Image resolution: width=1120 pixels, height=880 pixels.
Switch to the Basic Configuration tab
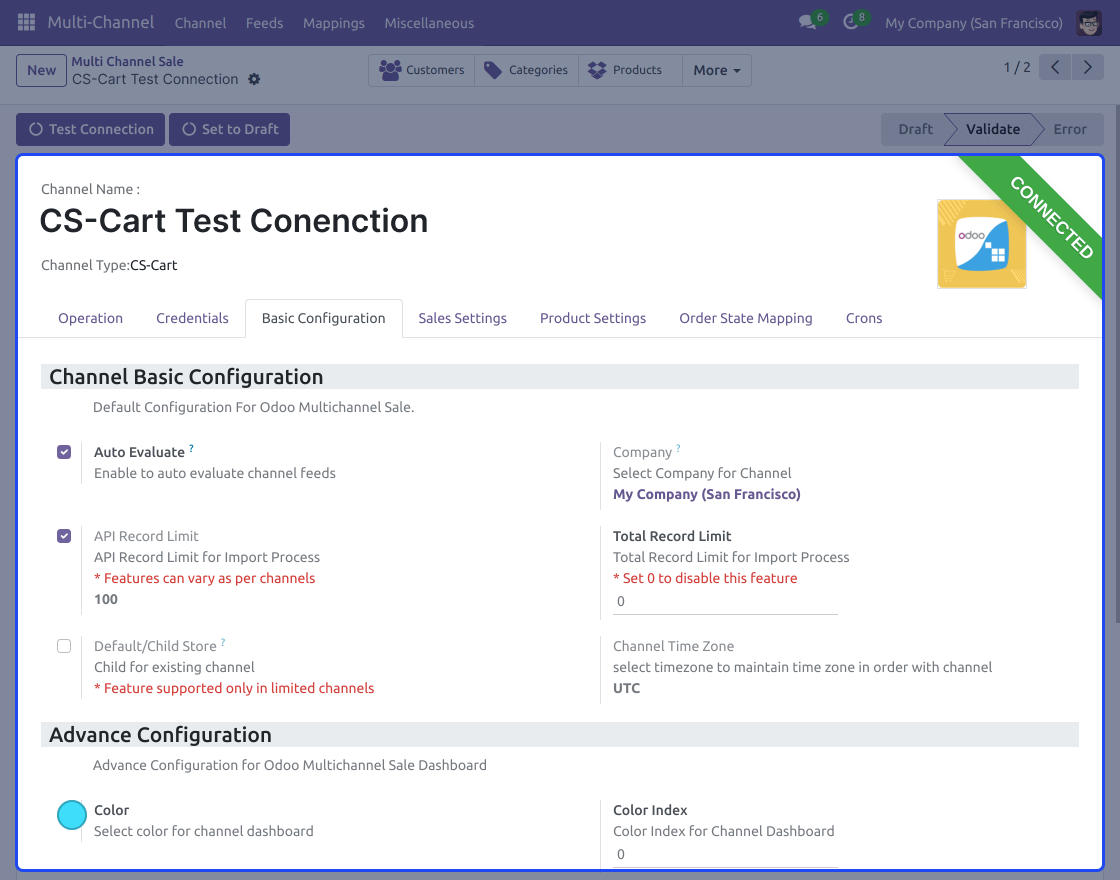coord(324,318)
